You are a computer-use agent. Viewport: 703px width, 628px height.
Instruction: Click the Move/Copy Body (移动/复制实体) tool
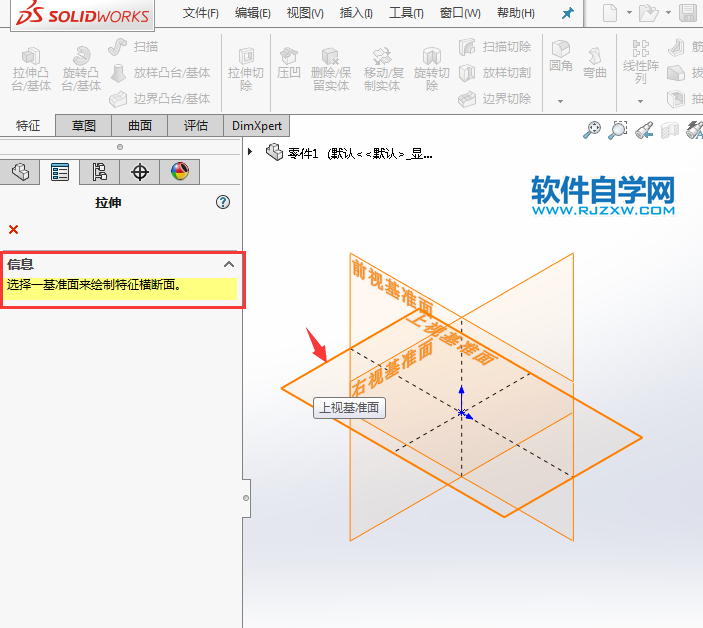[x=383, y=69]
